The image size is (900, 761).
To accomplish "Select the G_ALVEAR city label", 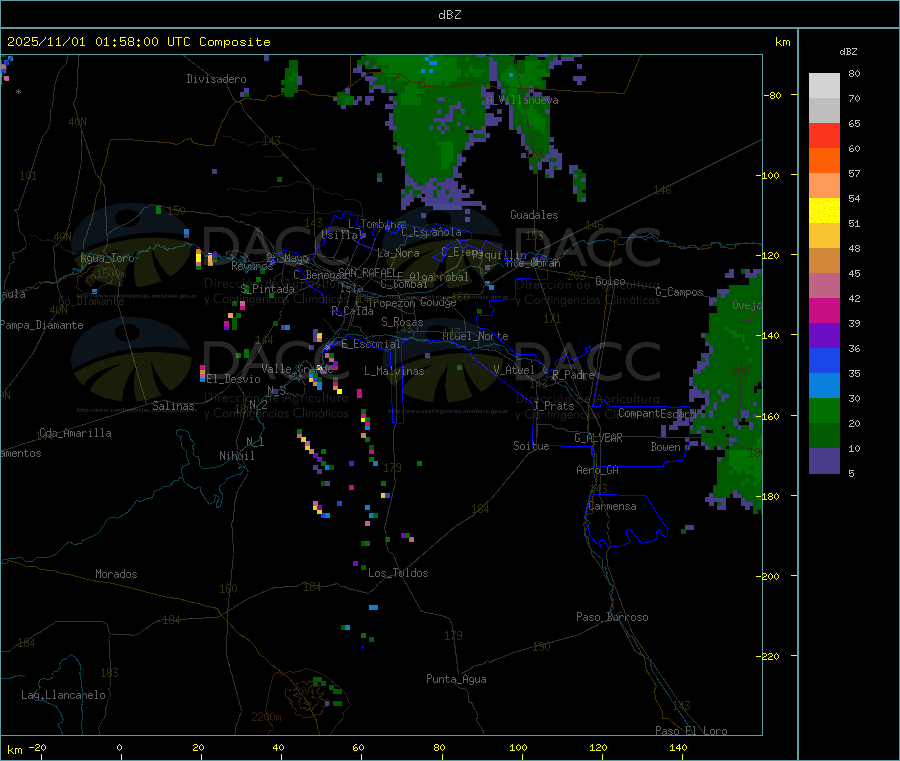I will (598, 438).
